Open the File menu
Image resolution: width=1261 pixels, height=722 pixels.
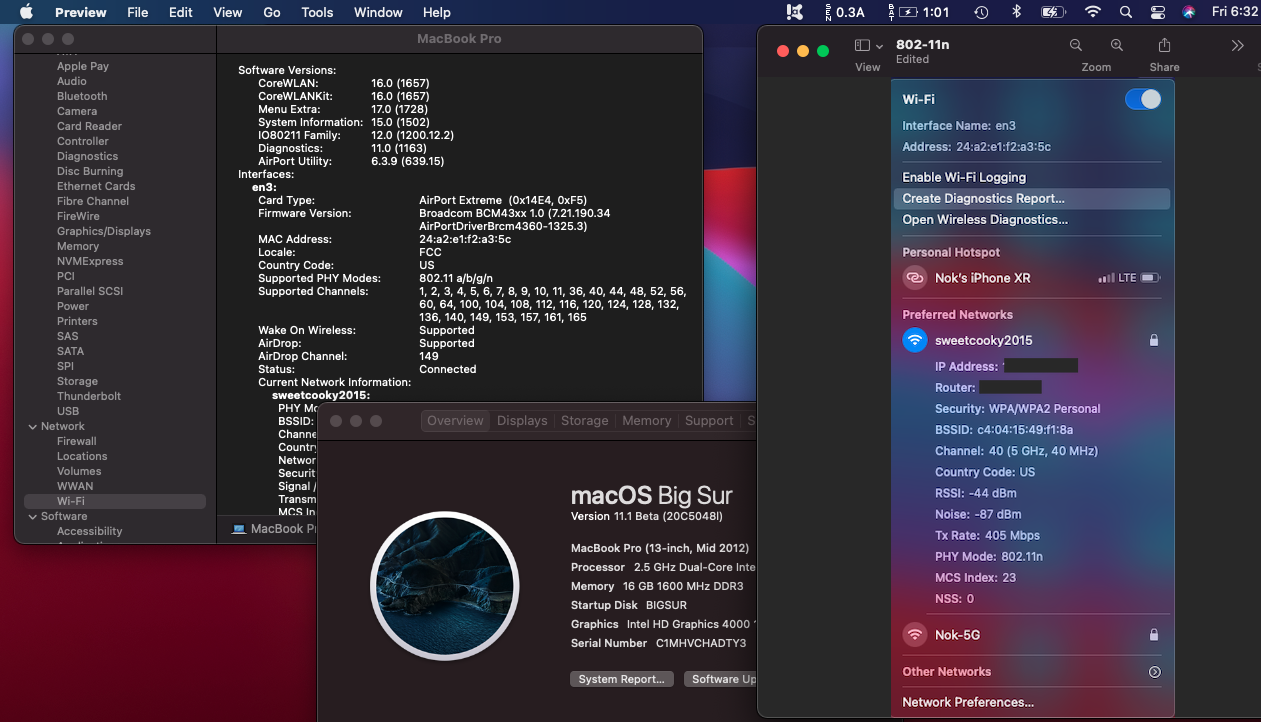click(x=138, y=12)
